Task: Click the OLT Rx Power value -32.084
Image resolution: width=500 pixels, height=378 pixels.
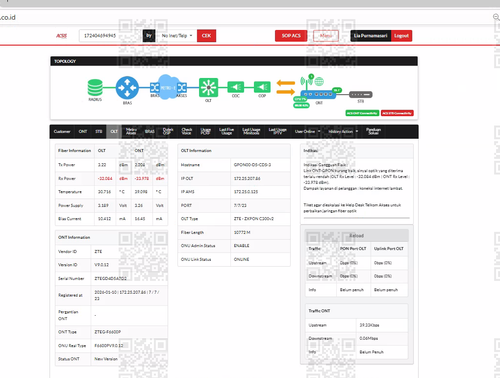Action: coord(105,179)
